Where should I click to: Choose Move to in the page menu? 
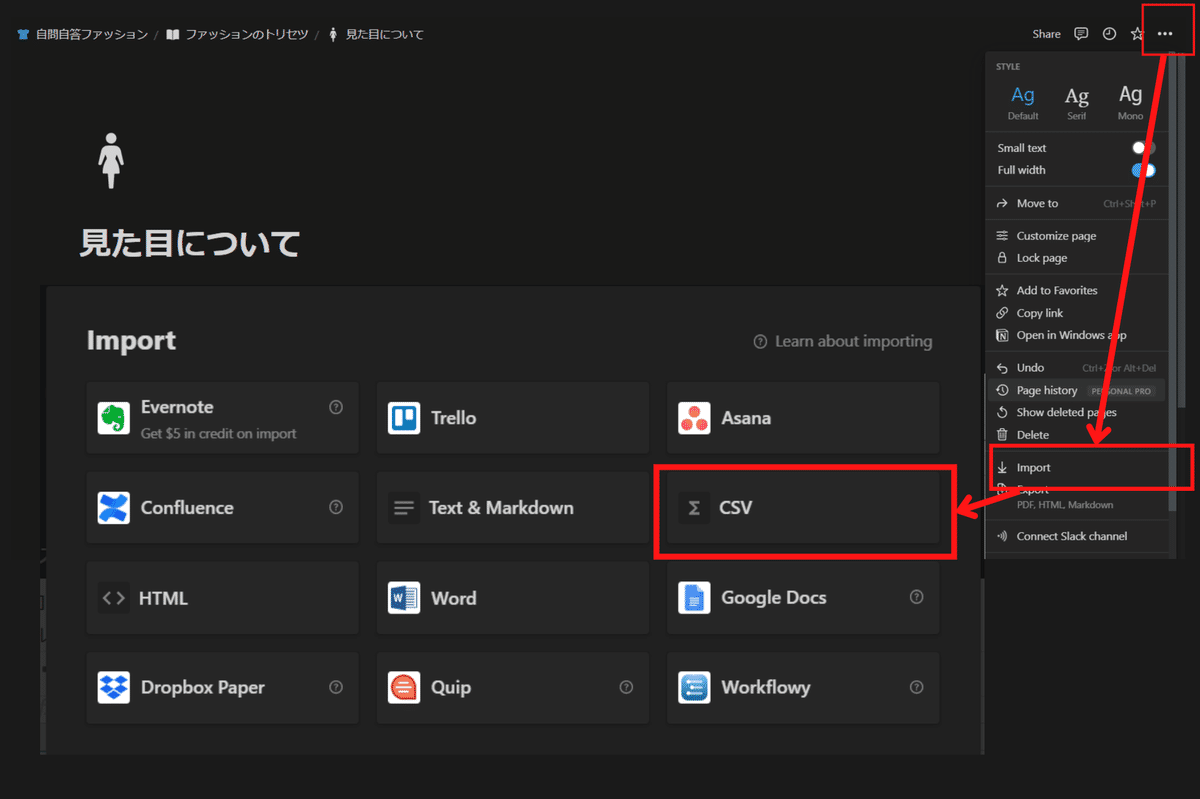[1077, 203]
